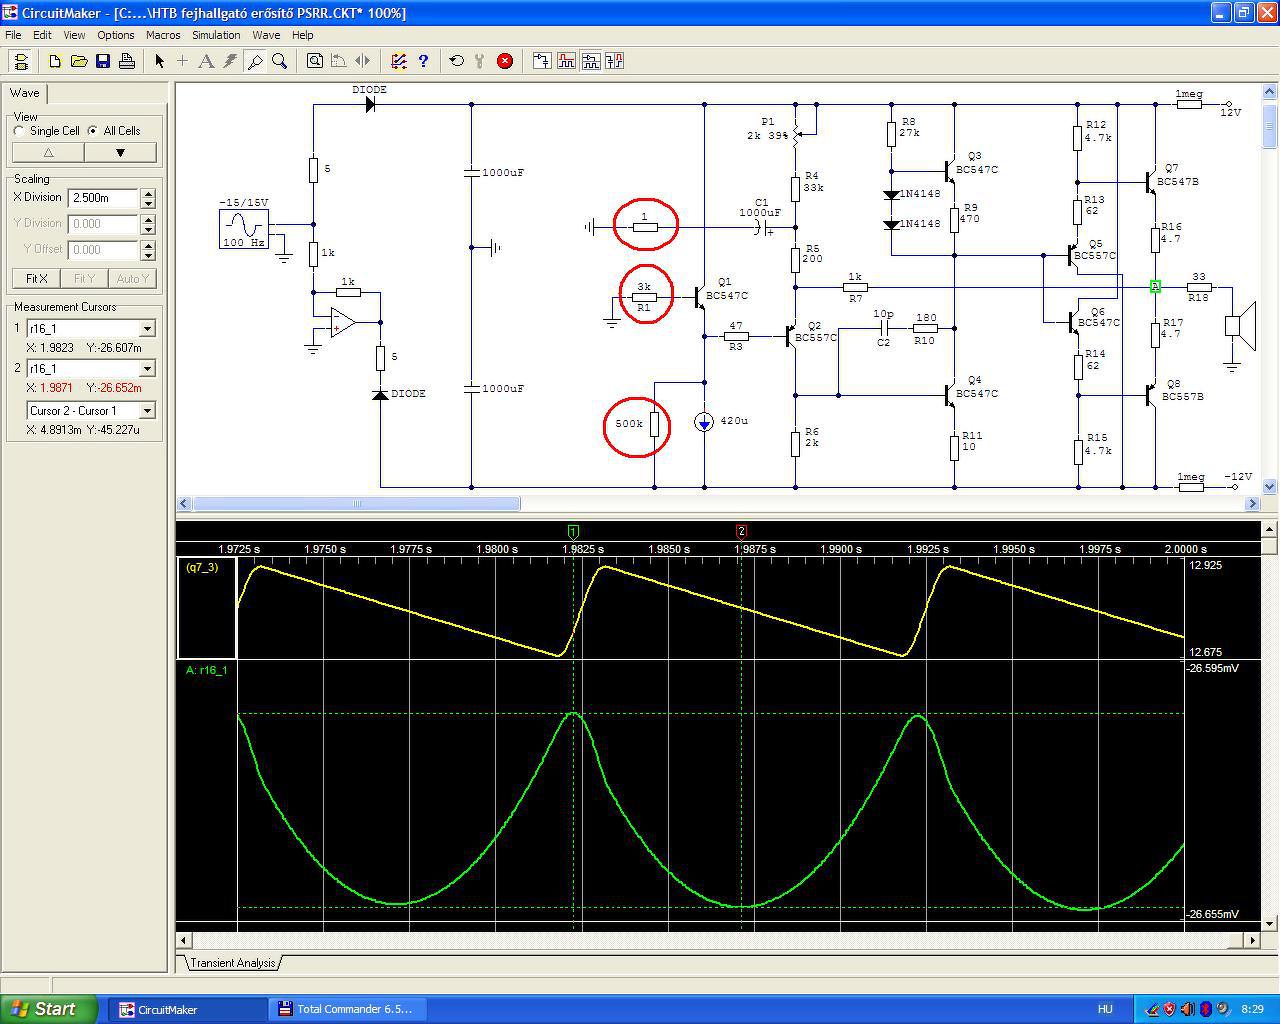The width and height of the screenshot is (1280, 1024).
Task: Click the schematic vertical scrollbar down arrow
Action: click(1271, 487)
